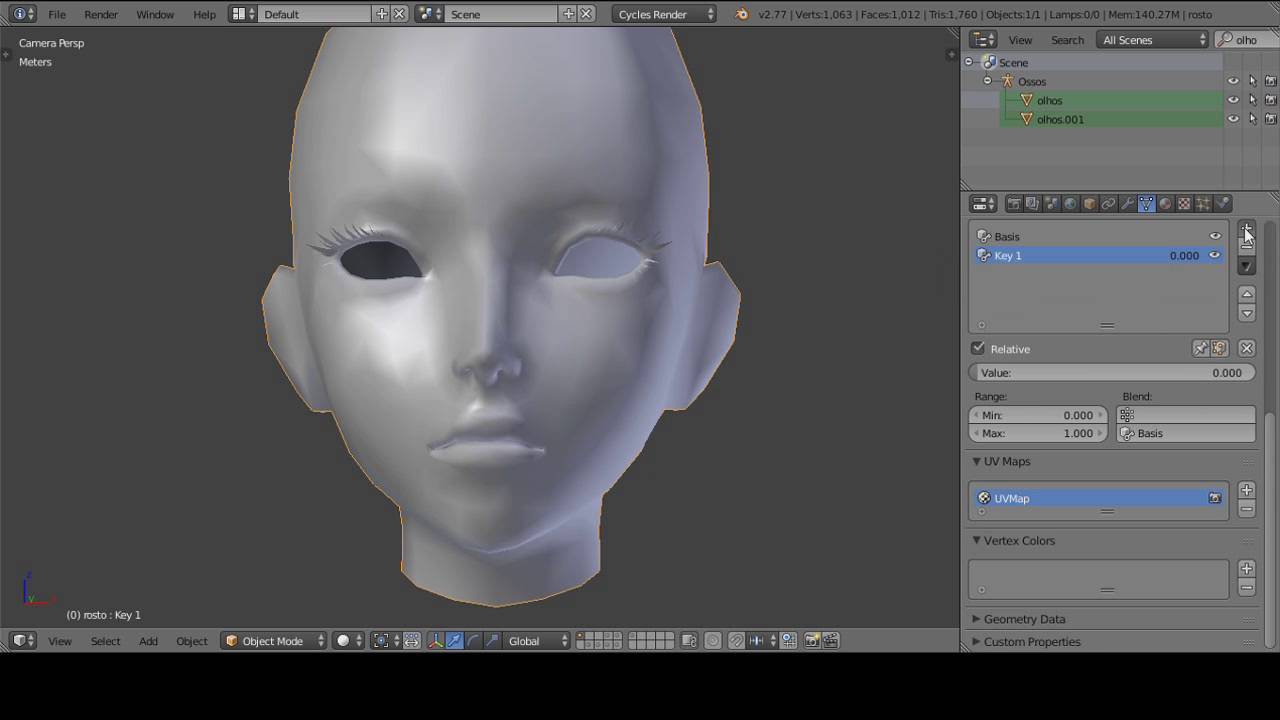Open the Cycles Render engine dropdown
1280x720 pixels.
[x=665, y=14]
